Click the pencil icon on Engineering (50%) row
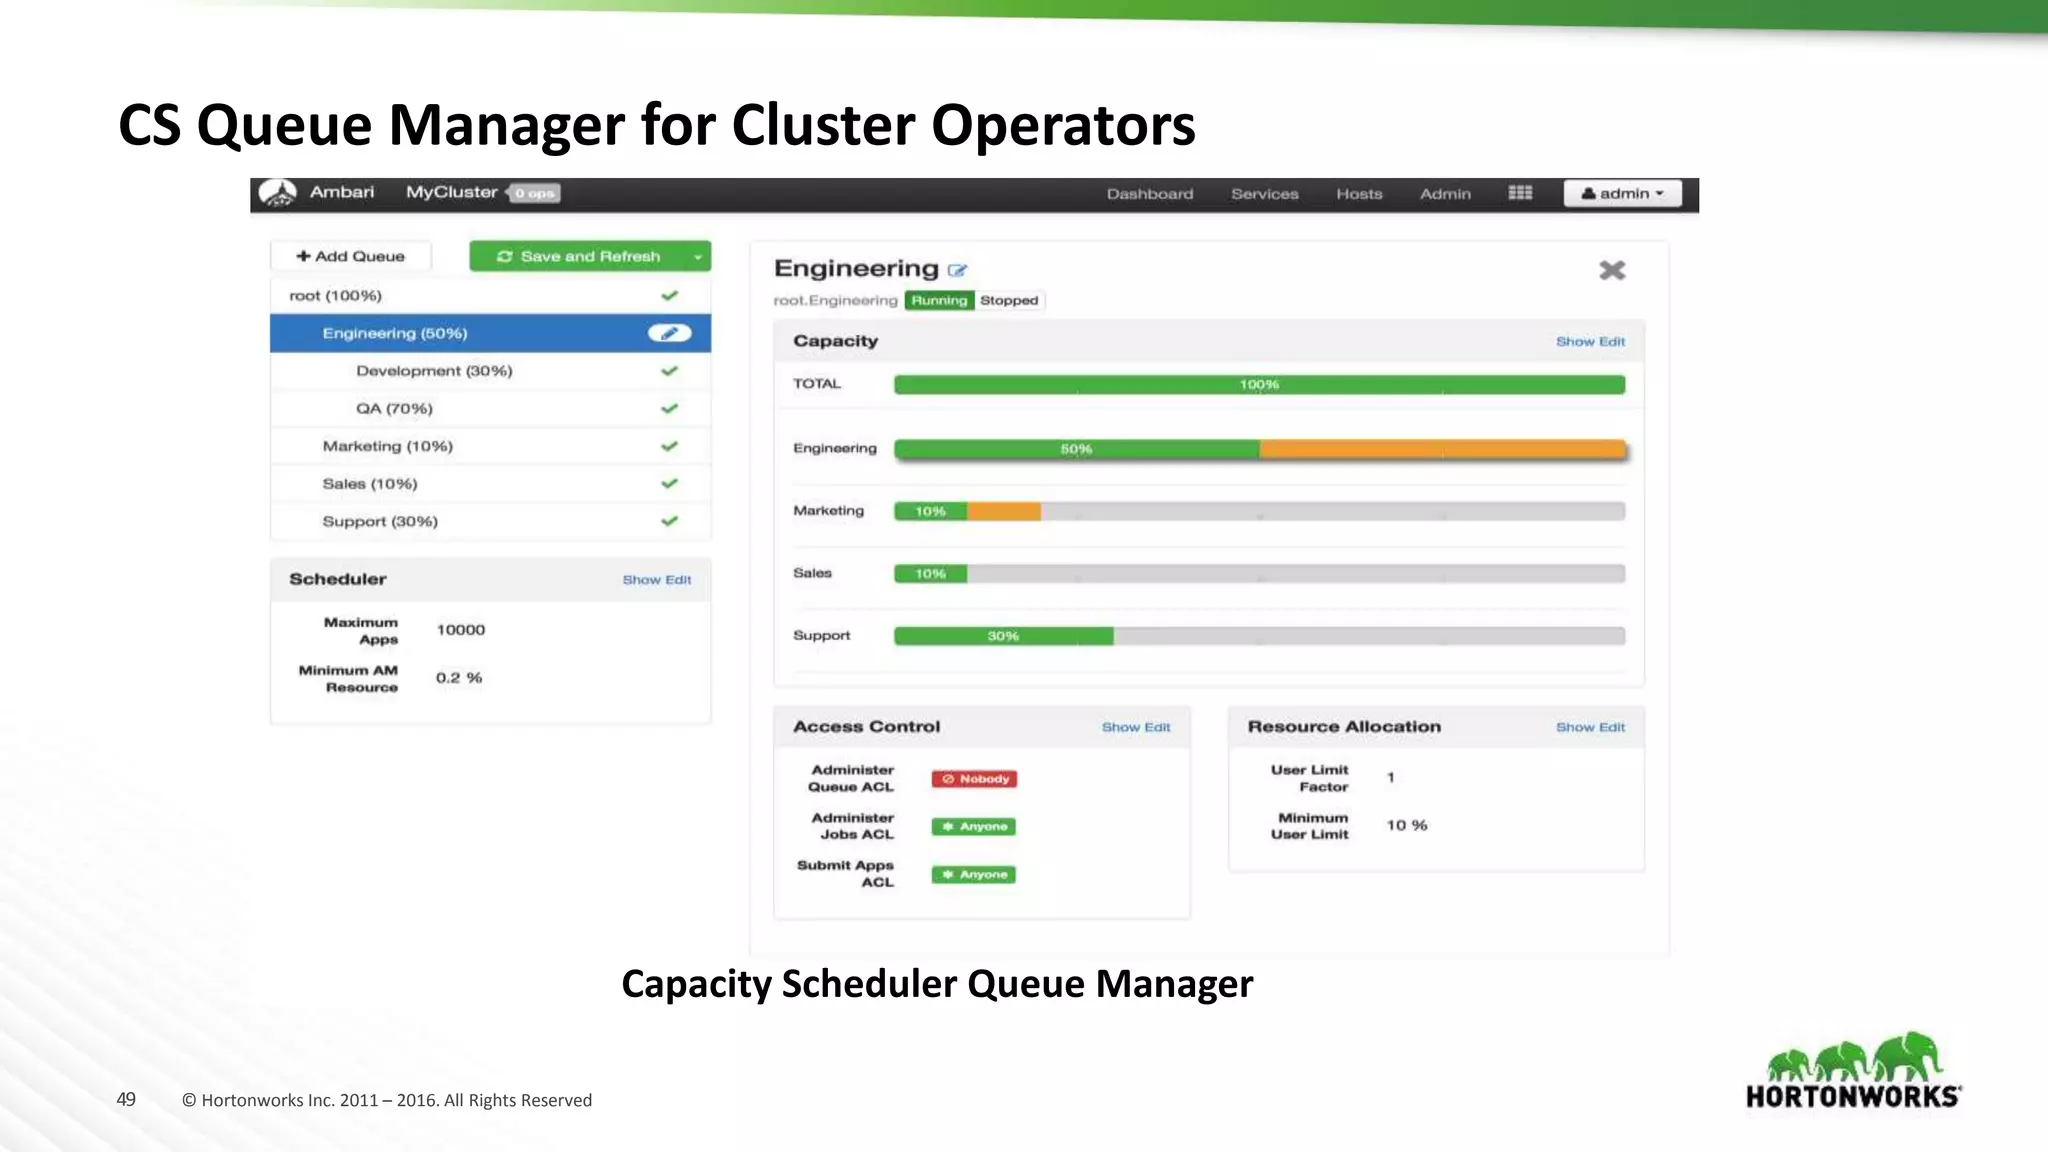Image resolution: width=2048 pixels, height=1152 pixels. coord(669,333)
